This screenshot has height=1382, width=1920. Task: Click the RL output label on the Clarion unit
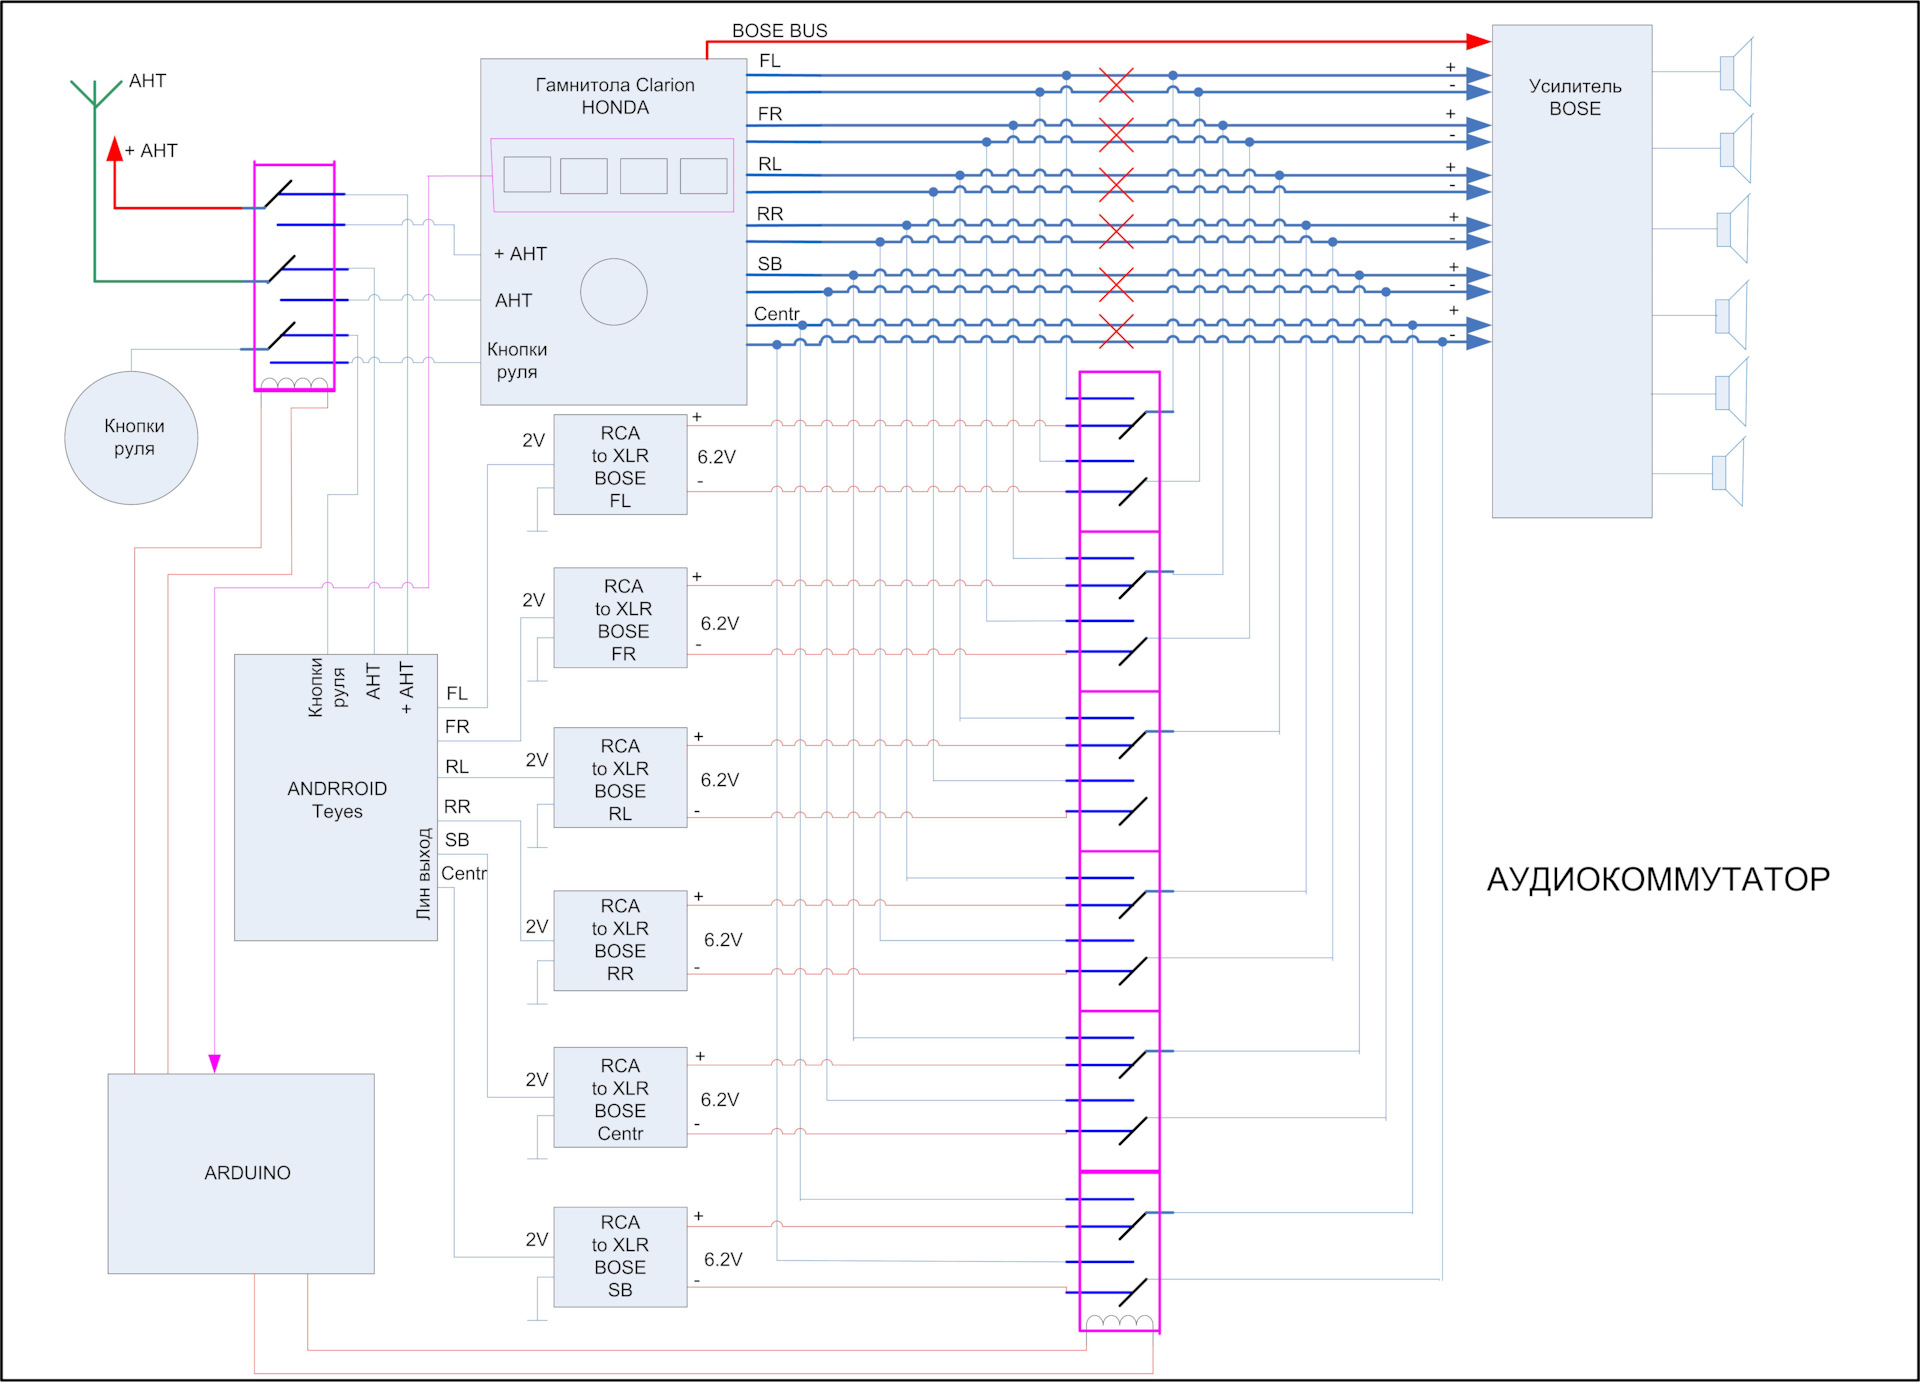[x=769, y=164]
